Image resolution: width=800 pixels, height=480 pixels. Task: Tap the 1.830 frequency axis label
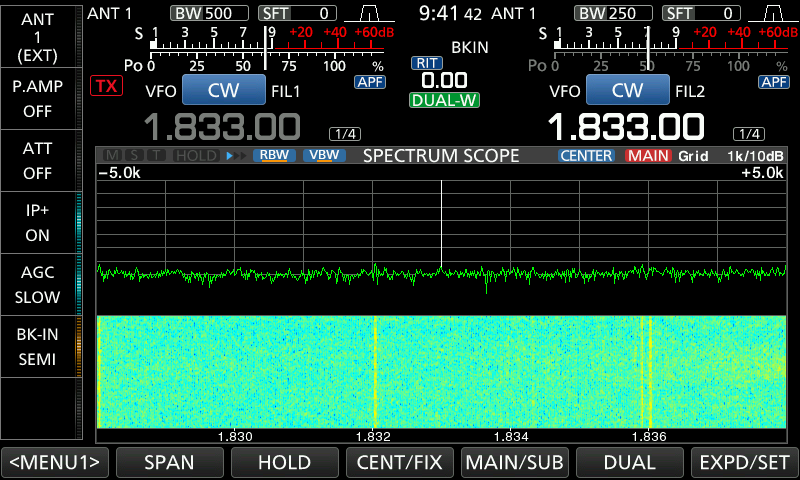coord(235,437)
